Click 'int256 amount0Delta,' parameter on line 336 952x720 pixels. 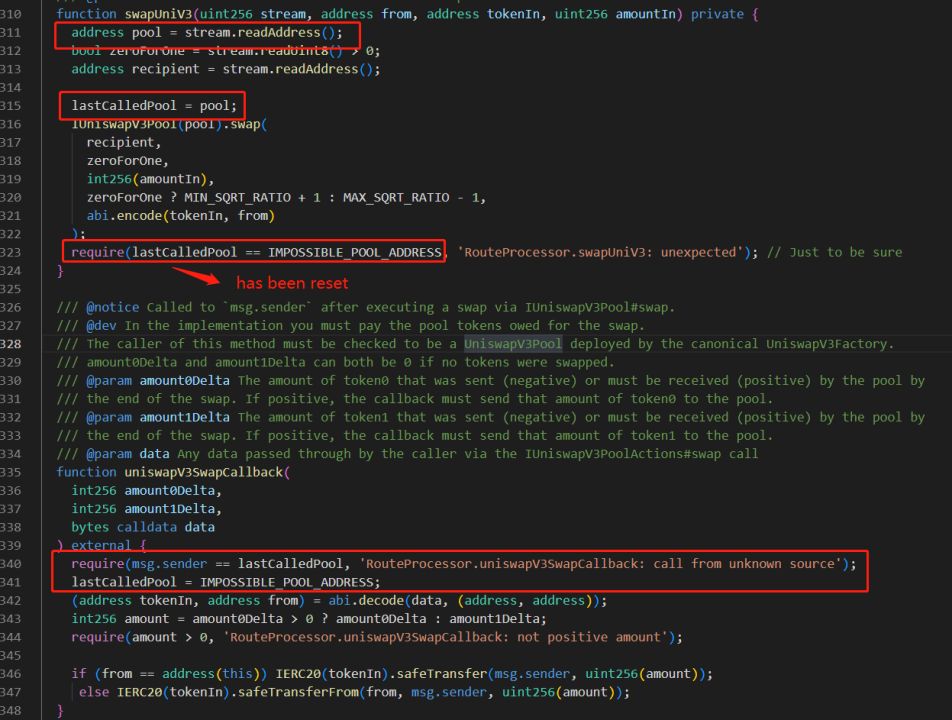tap(147, 491)
